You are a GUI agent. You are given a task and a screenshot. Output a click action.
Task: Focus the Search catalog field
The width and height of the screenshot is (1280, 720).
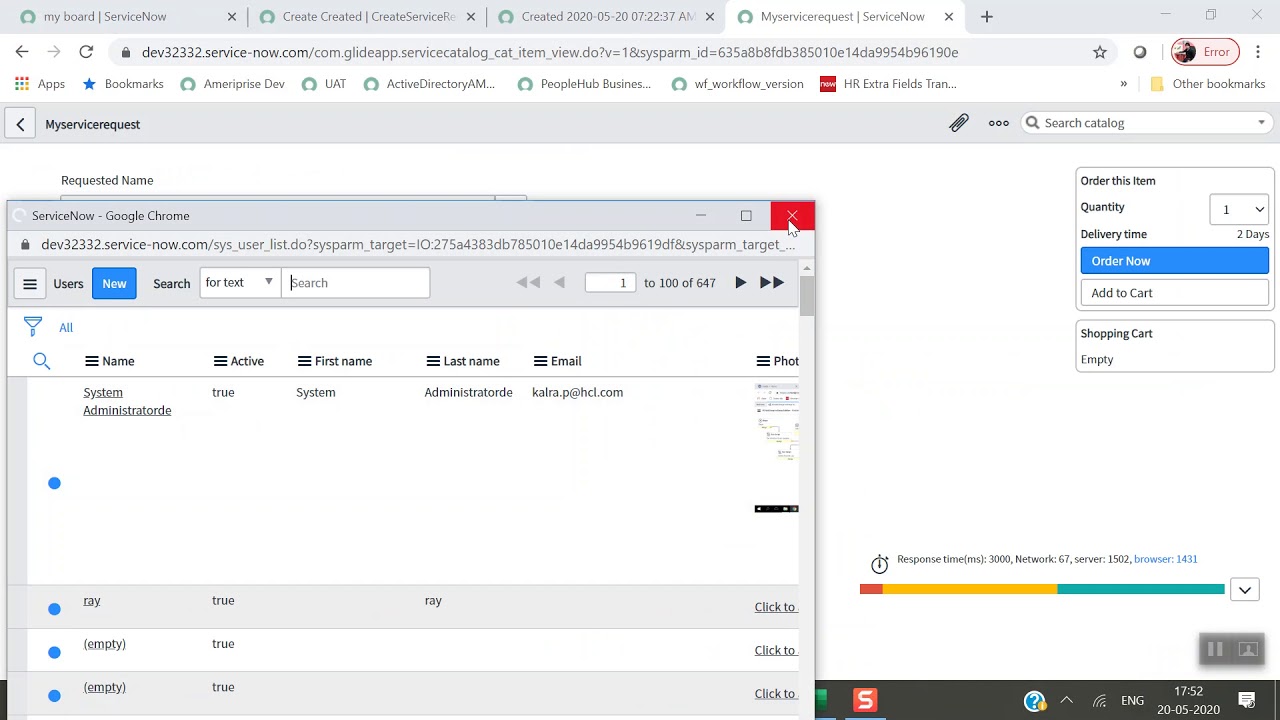pos(1147,123)
